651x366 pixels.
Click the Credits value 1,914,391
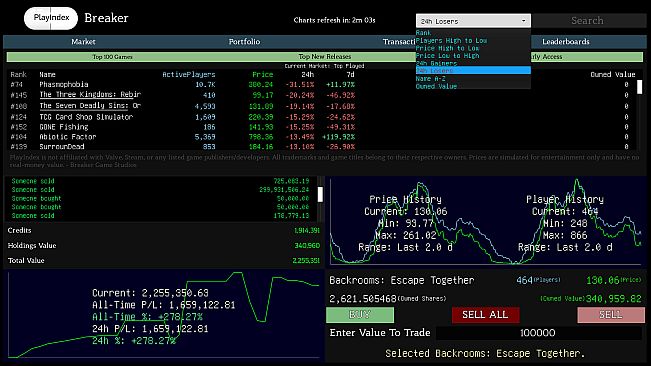[x=307, y=231]
